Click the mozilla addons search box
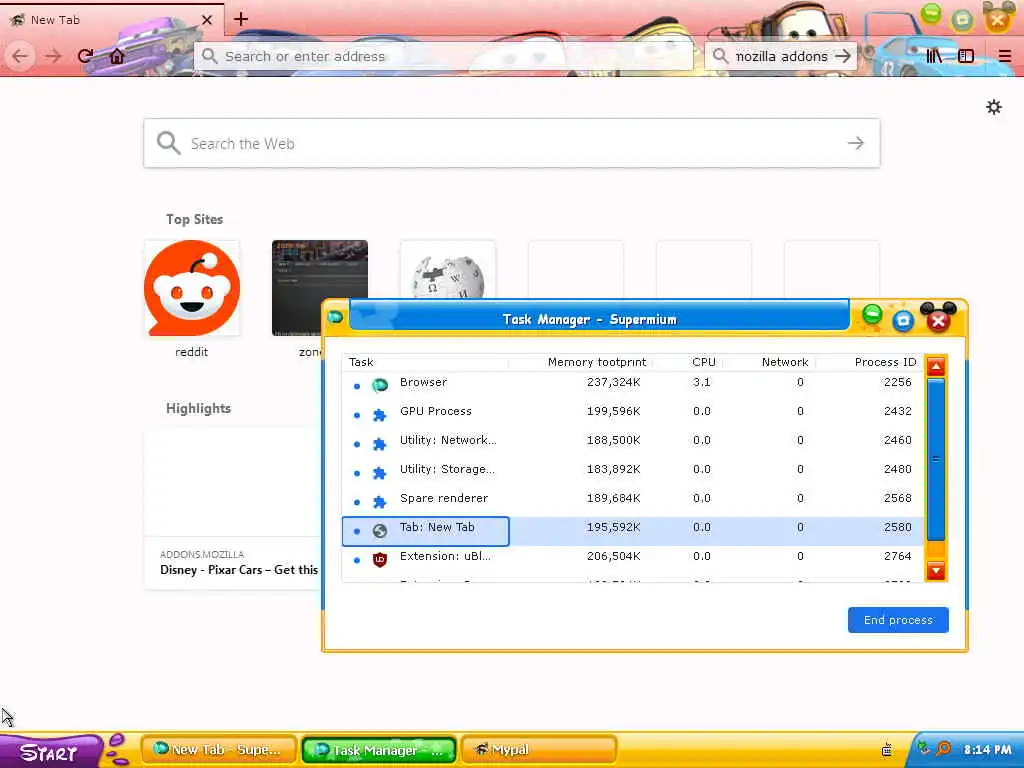 (x=780, y=56)
